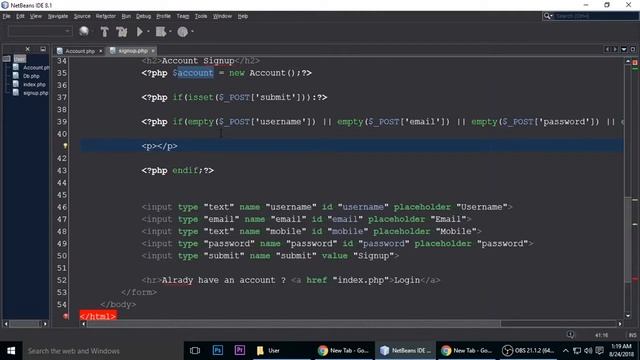The height and width of the screenshot is (360, 640).
Task: Close the signup.php tab
Action: coord(153,51)
